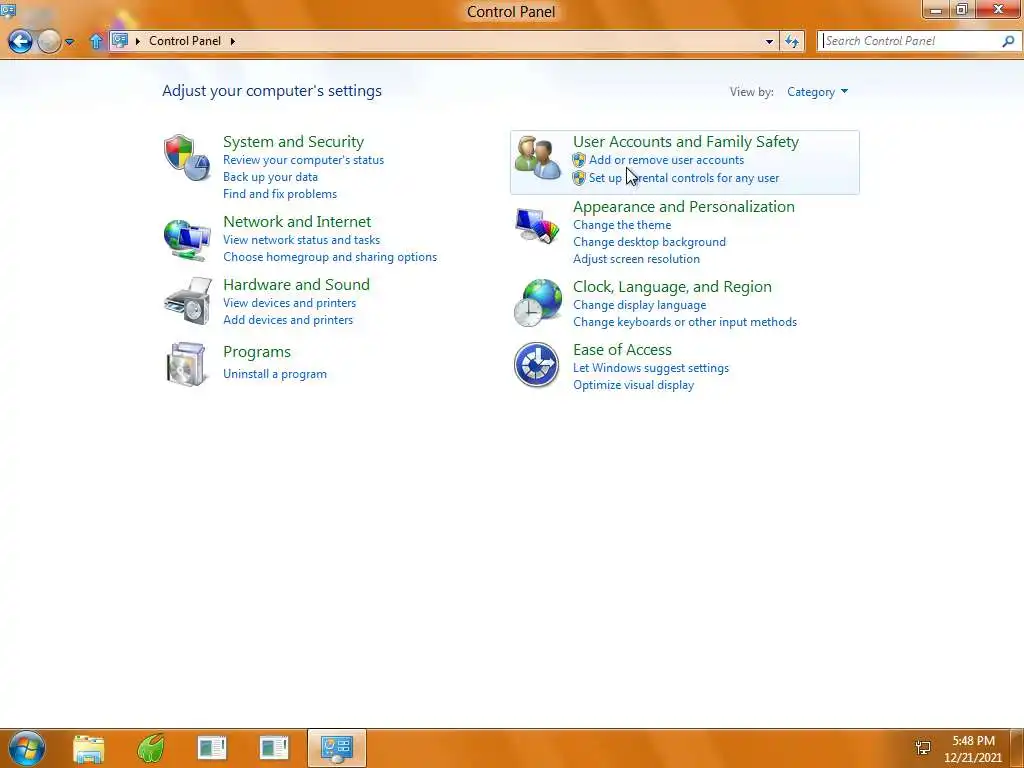Screen dimensions: 1024x768
Task: Open the User Accounts people icon
Action: coord(537,157)
